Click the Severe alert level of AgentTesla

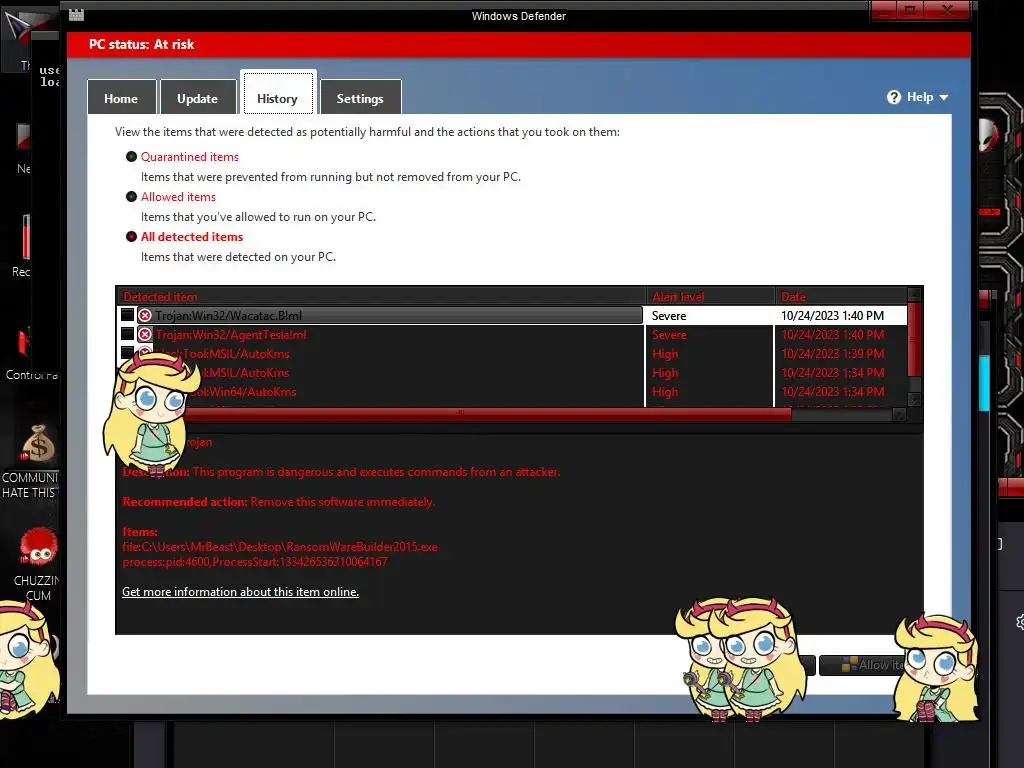point(669,334)
